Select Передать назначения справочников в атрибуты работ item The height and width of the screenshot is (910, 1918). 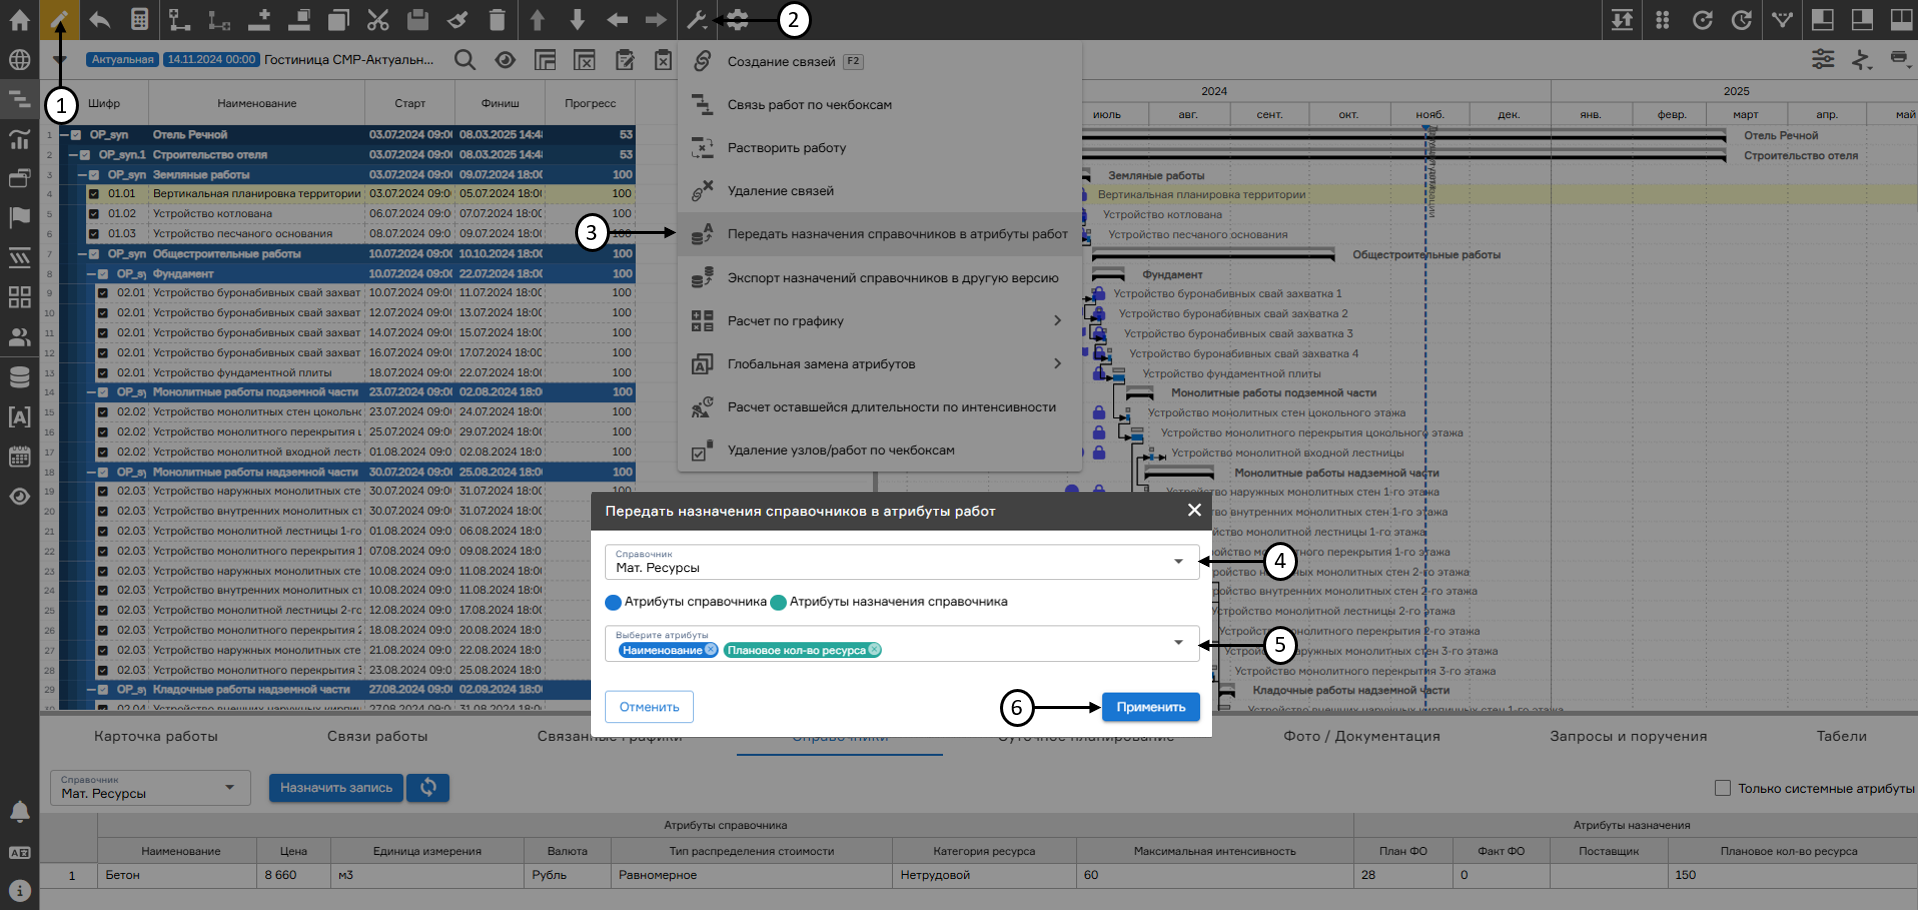tap(879, 234)
